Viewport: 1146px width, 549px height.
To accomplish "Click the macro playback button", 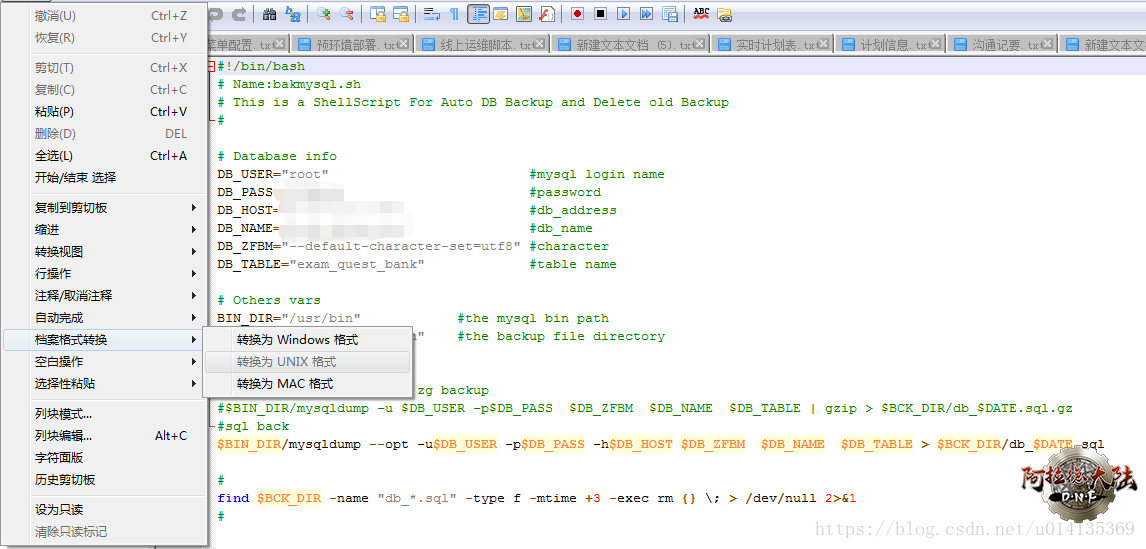I will pyautogui.click(x=623, y=14).
